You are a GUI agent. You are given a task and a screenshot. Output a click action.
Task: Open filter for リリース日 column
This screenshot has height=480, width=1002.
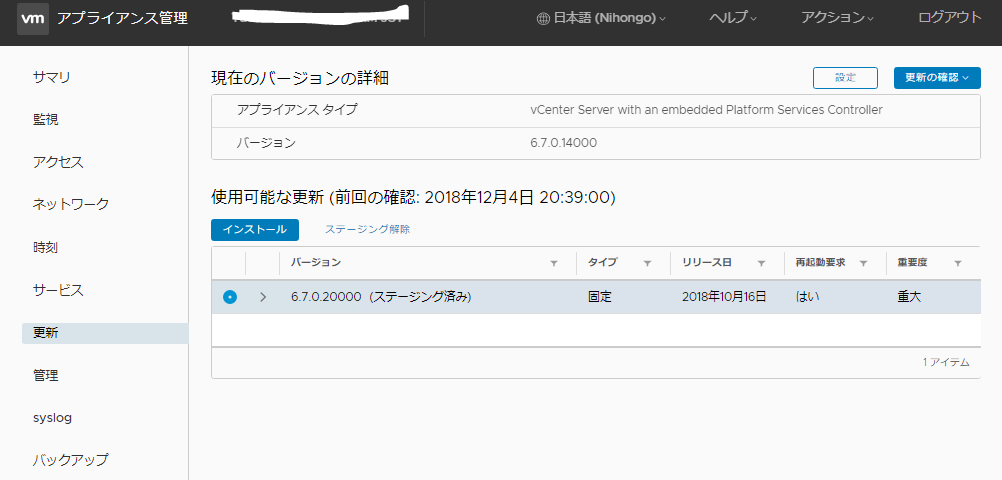click(x=762, y=263)
